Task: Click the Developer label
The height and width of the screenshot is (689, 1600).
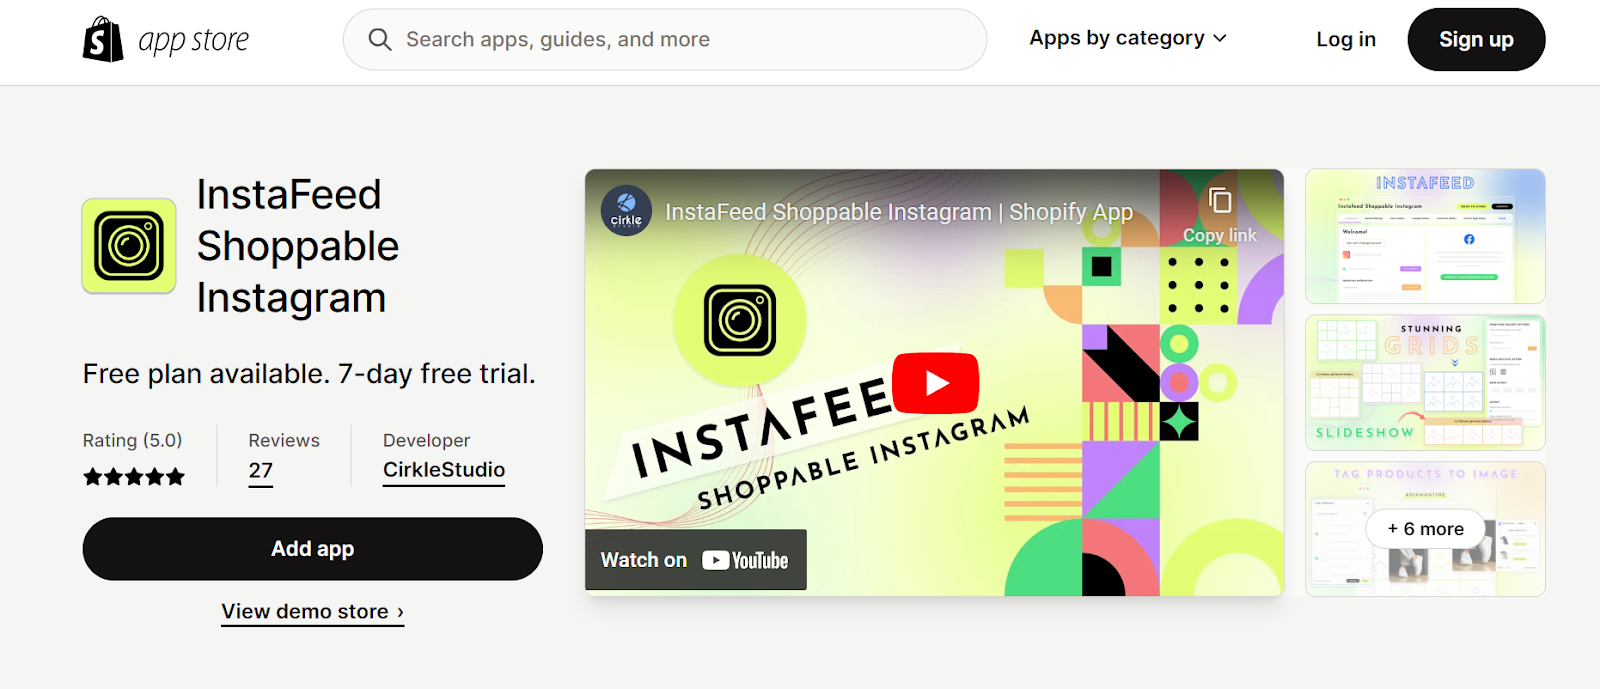Action: 426,440
